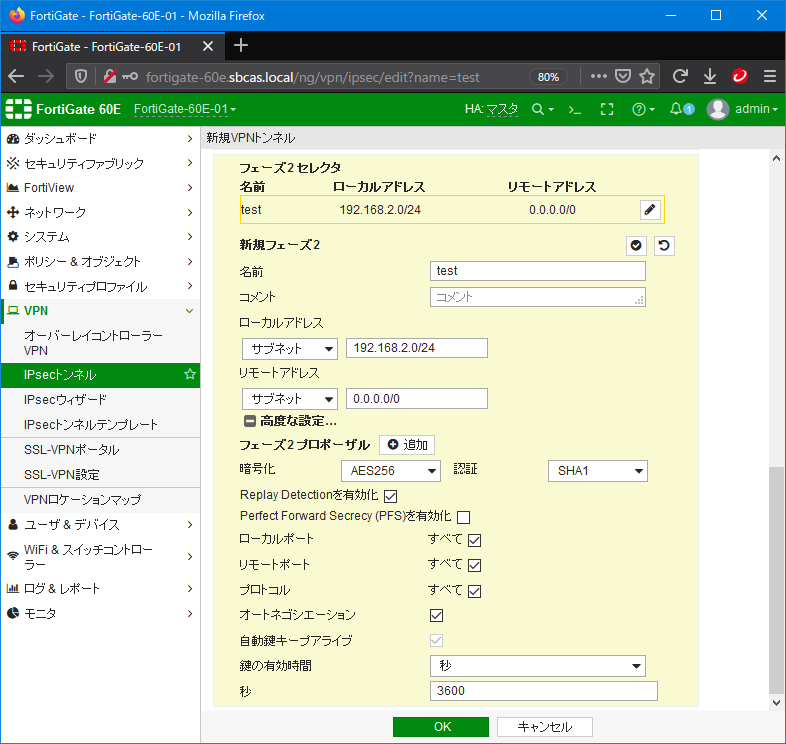This screenshot has height=744, width=786.
Task: Open the admin account dropdown
Action: coord(756,109)
